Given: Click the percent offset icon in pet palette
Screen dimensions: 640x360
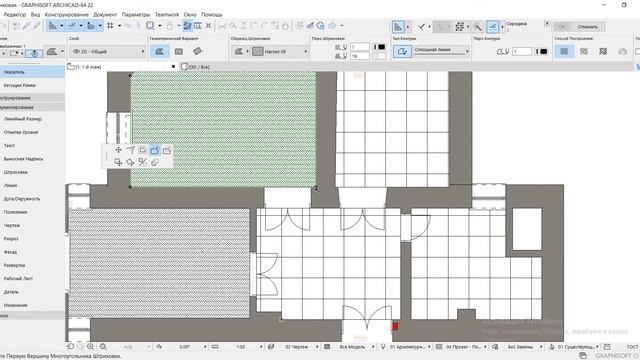Looking at the screenshot, I should point(142,162).
